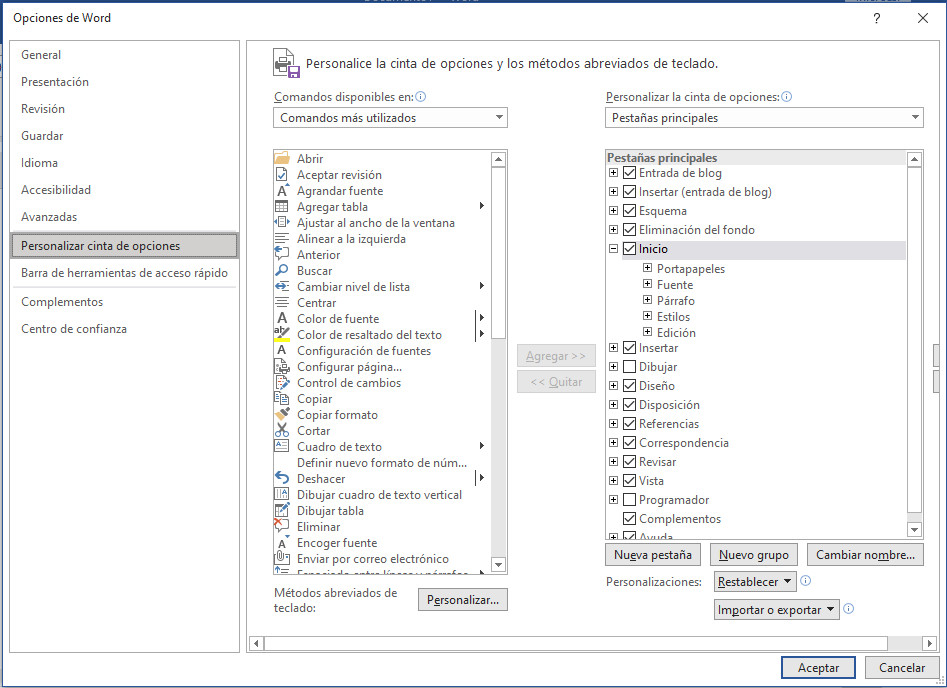Uncheck the Entrada de blog checkbox
947x688 pixels.
click(629, 173)
